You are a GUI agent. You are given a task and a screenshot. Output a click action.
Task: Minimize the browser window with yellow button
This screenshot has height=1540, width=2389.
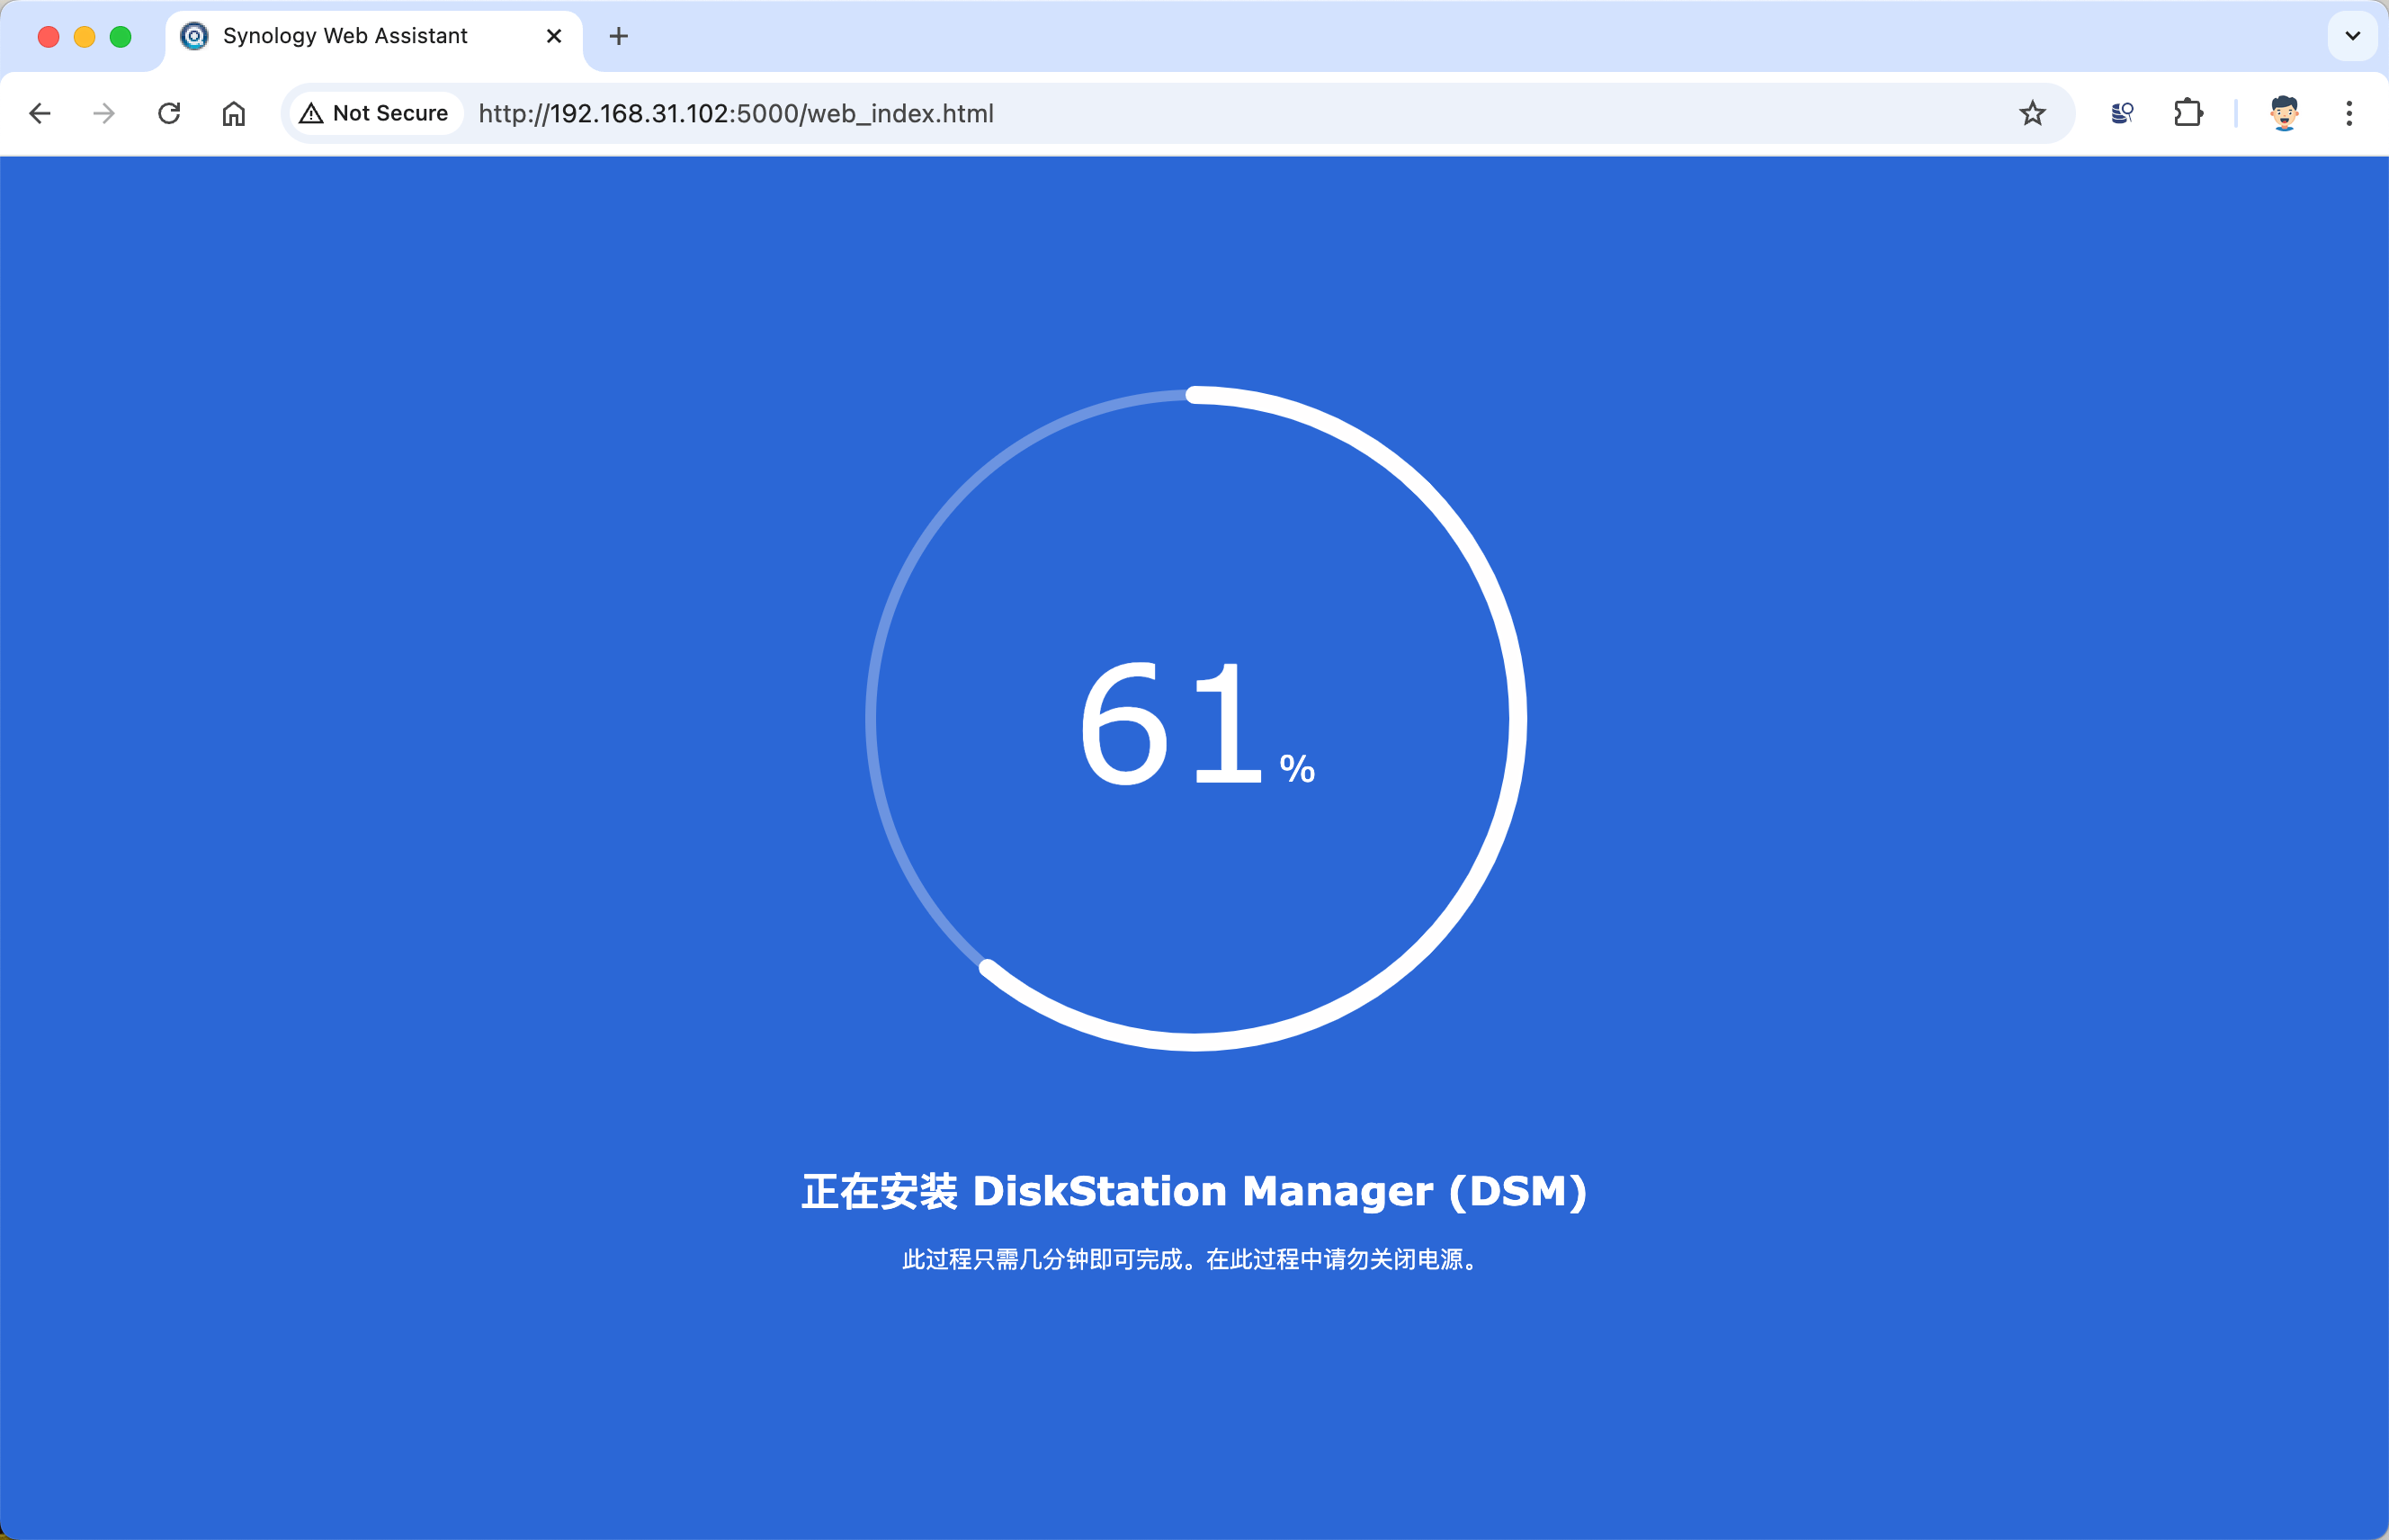(x=84, y=37)
